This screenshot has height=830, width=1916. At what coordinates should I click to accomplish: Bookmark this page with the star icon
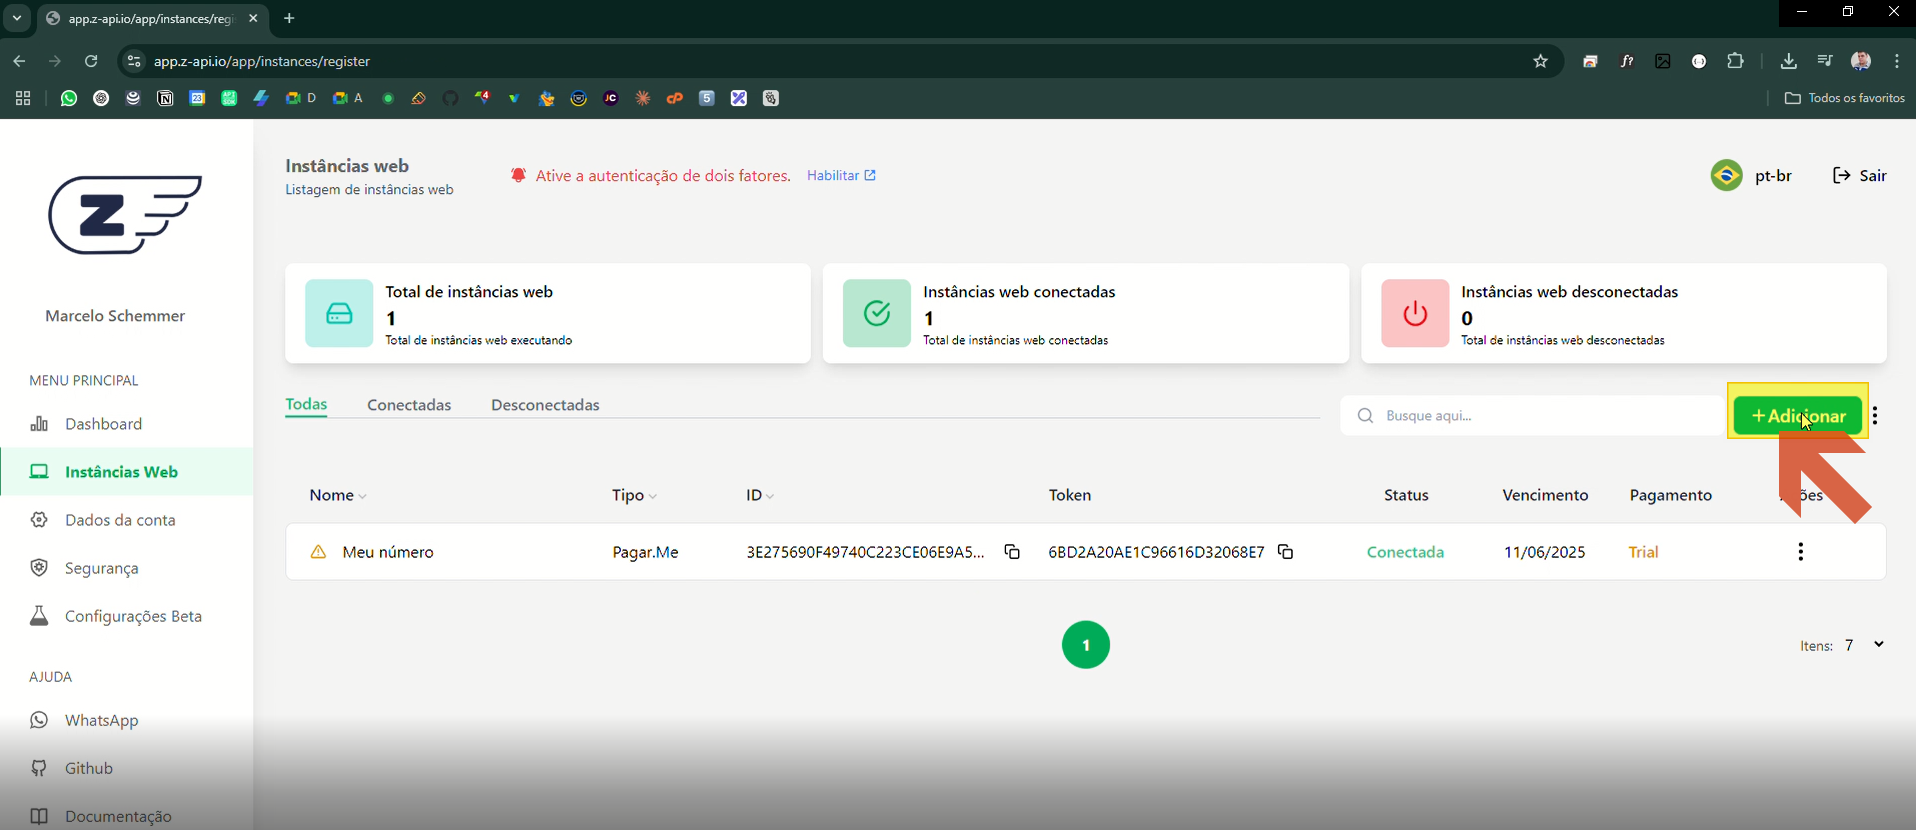tap(1541, 61)
